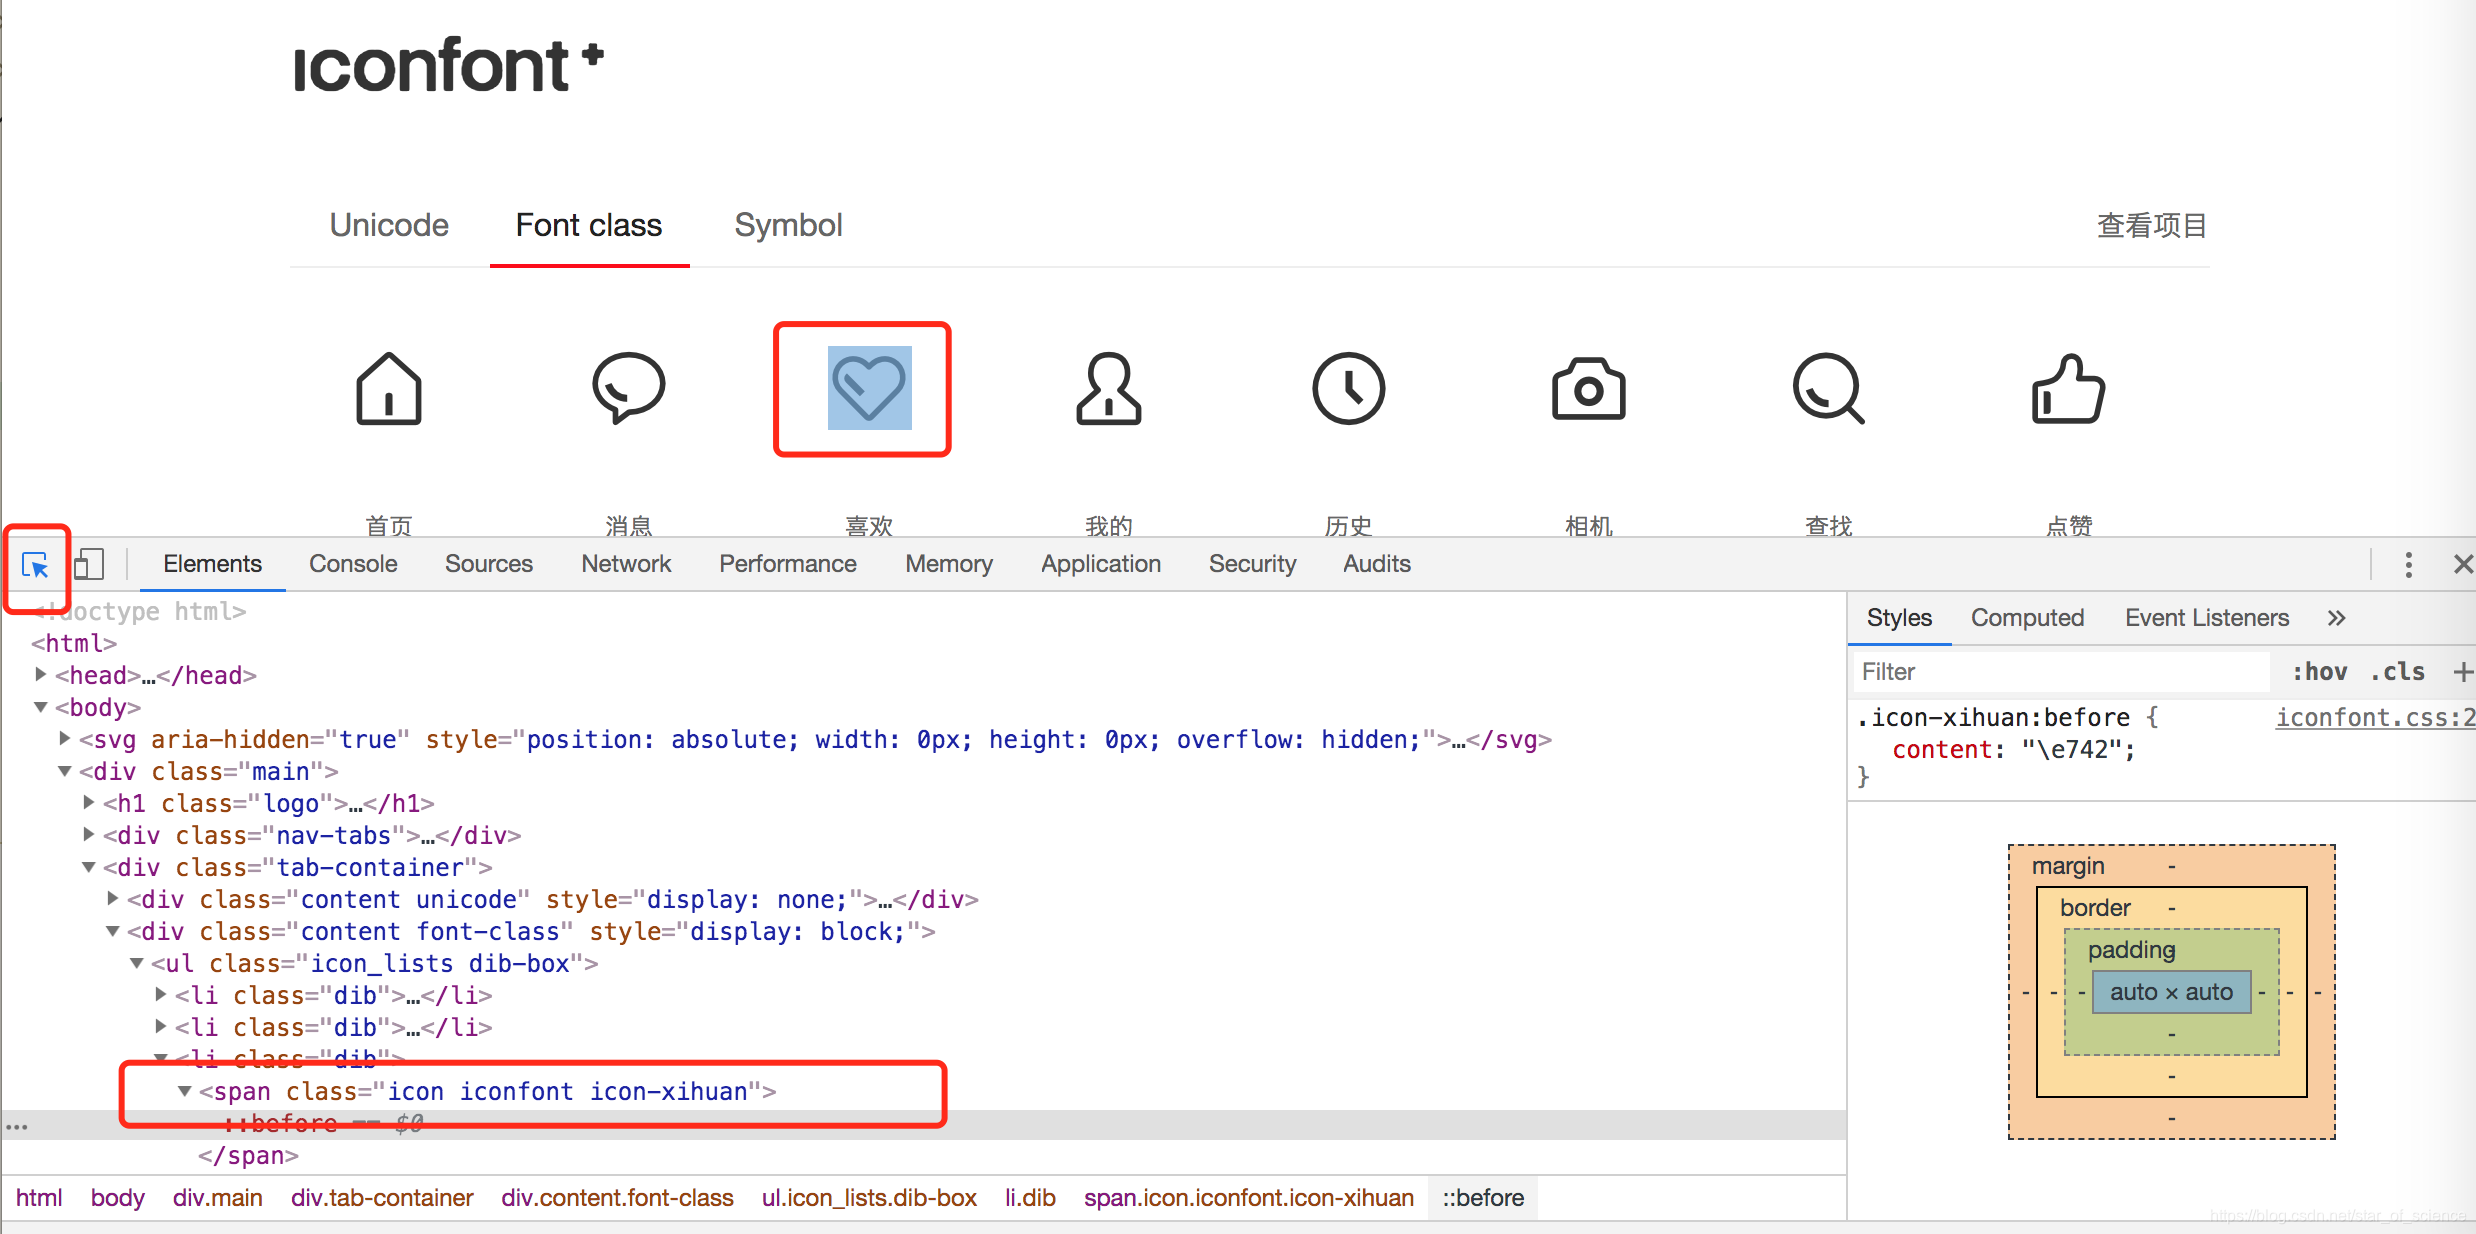Open the Memory panel tab
This screenshot has width=2476, height=1234.
click(x=949, y=564)
